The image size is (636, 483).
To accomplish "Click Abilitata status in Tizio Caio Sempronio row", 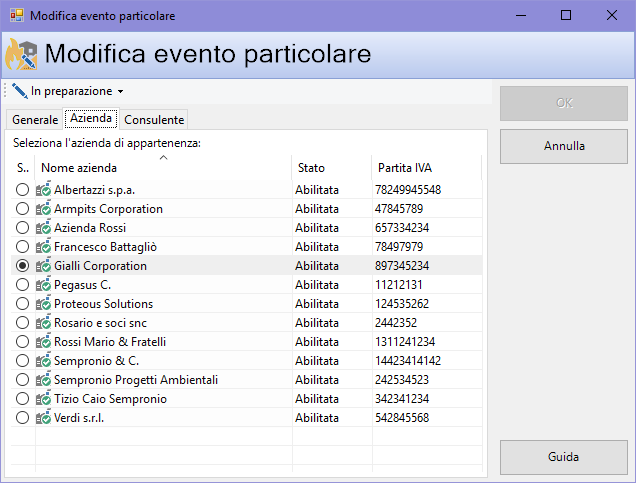I will [317, 399].
